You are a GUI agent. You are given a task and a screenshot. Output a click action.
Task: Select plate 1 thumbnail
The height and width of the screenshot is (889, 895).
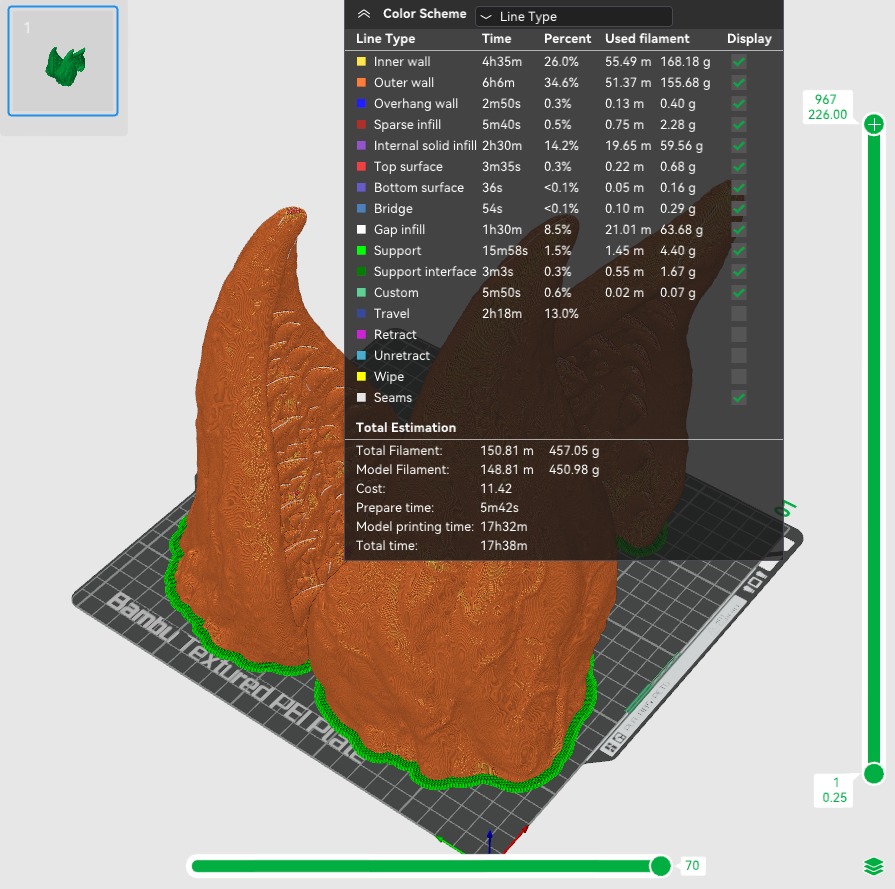[x=63, y=61]
